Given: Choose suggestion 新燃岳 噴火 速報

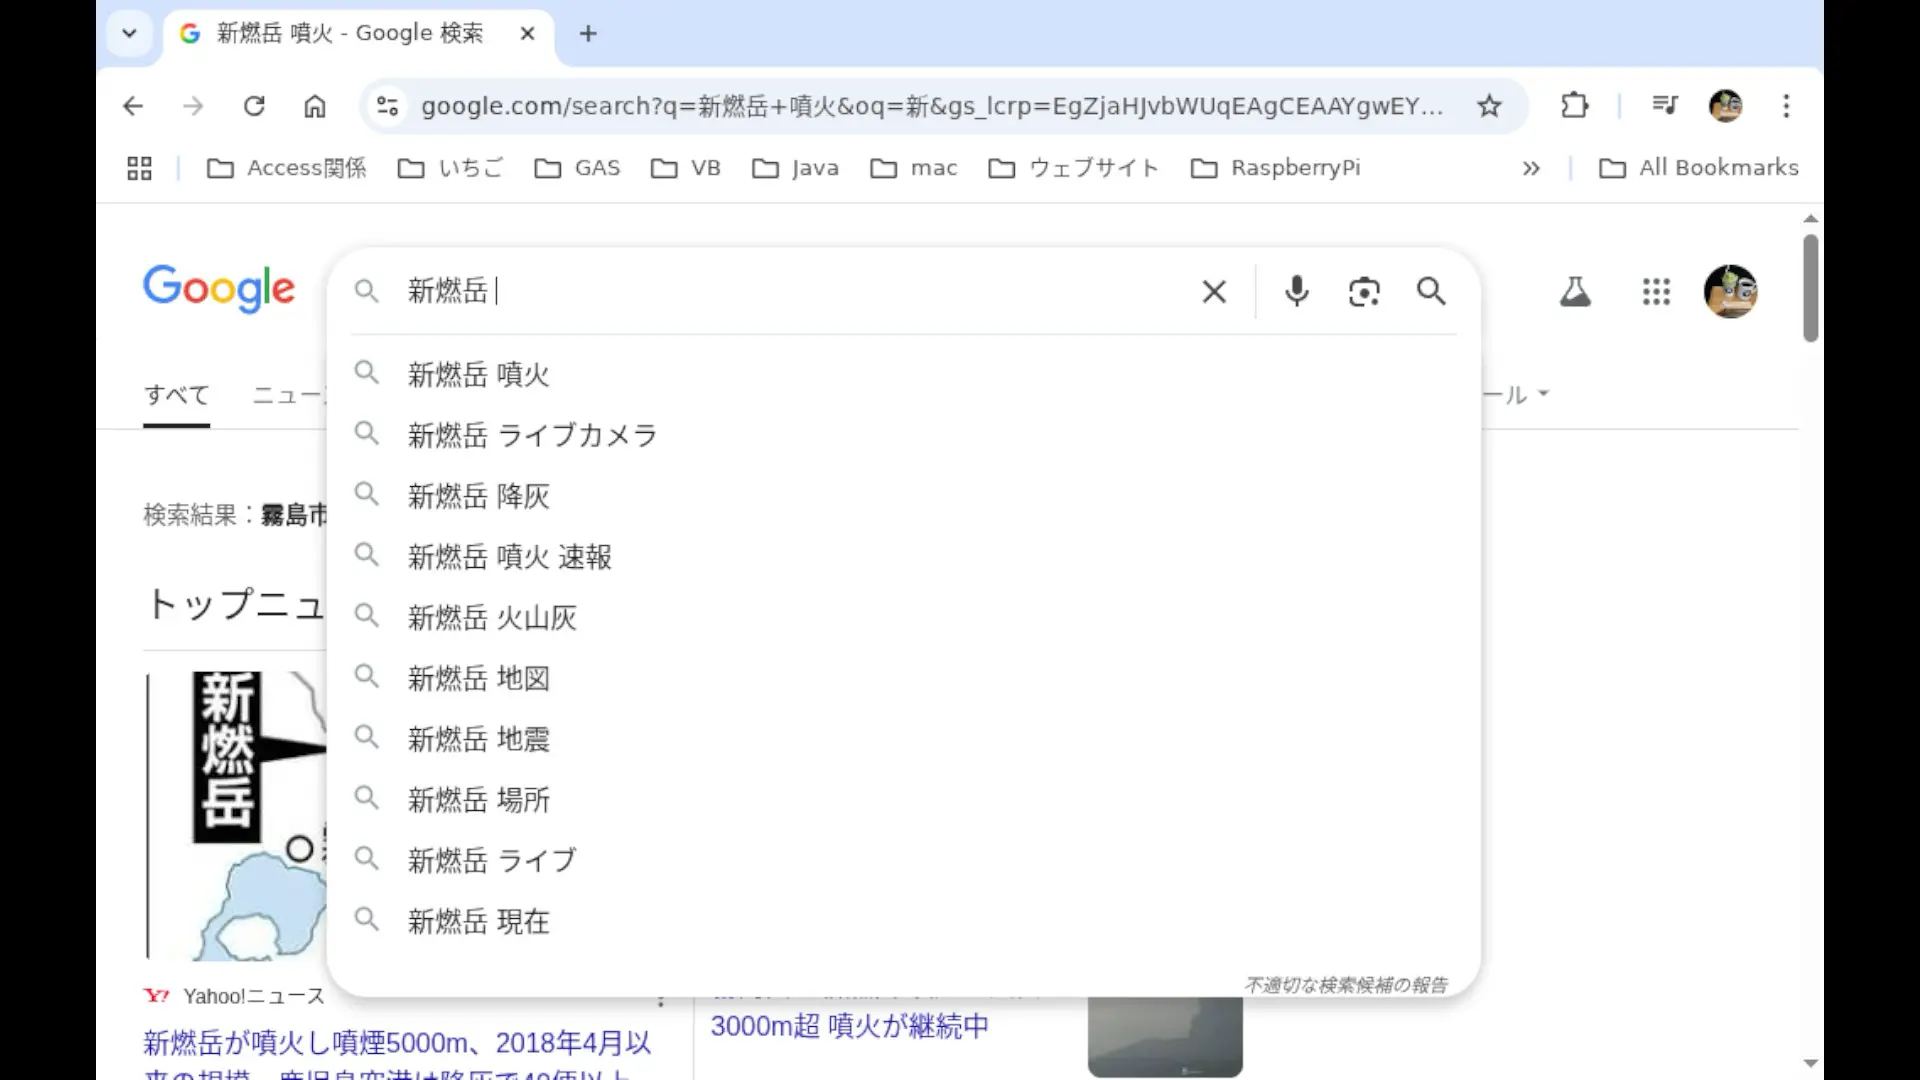Looking at the screenshot, I should tap(903, 557).
